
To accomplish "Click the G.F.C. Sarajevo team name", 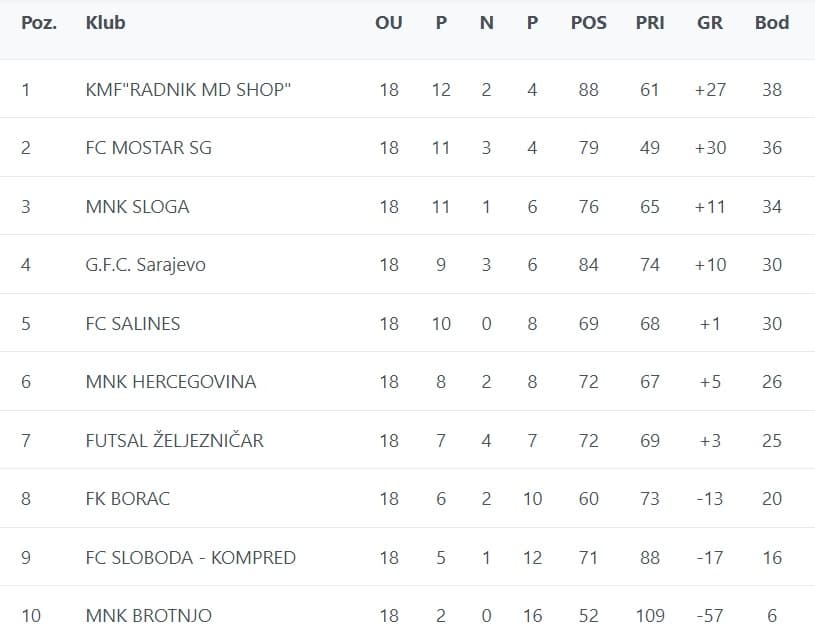I will click(146, 265).
